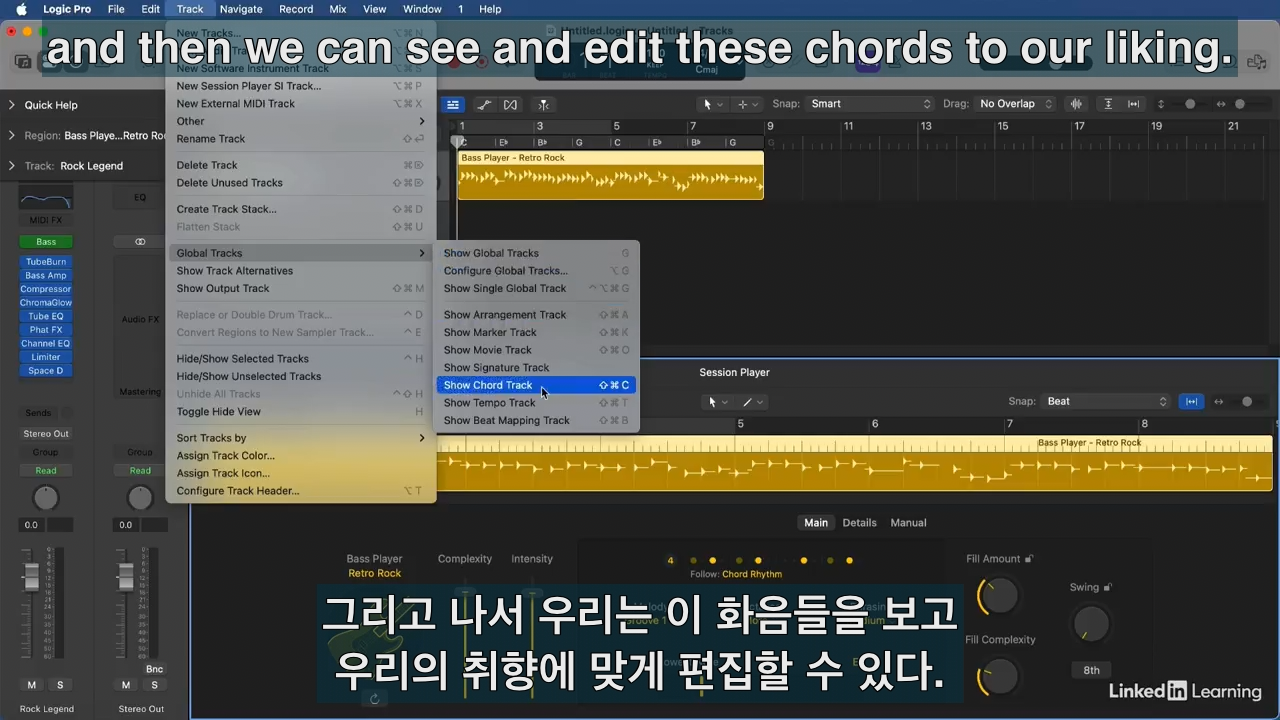Click the Swing knob
This screenshot has height=720, width=1280.
(x=1091, y=624)
